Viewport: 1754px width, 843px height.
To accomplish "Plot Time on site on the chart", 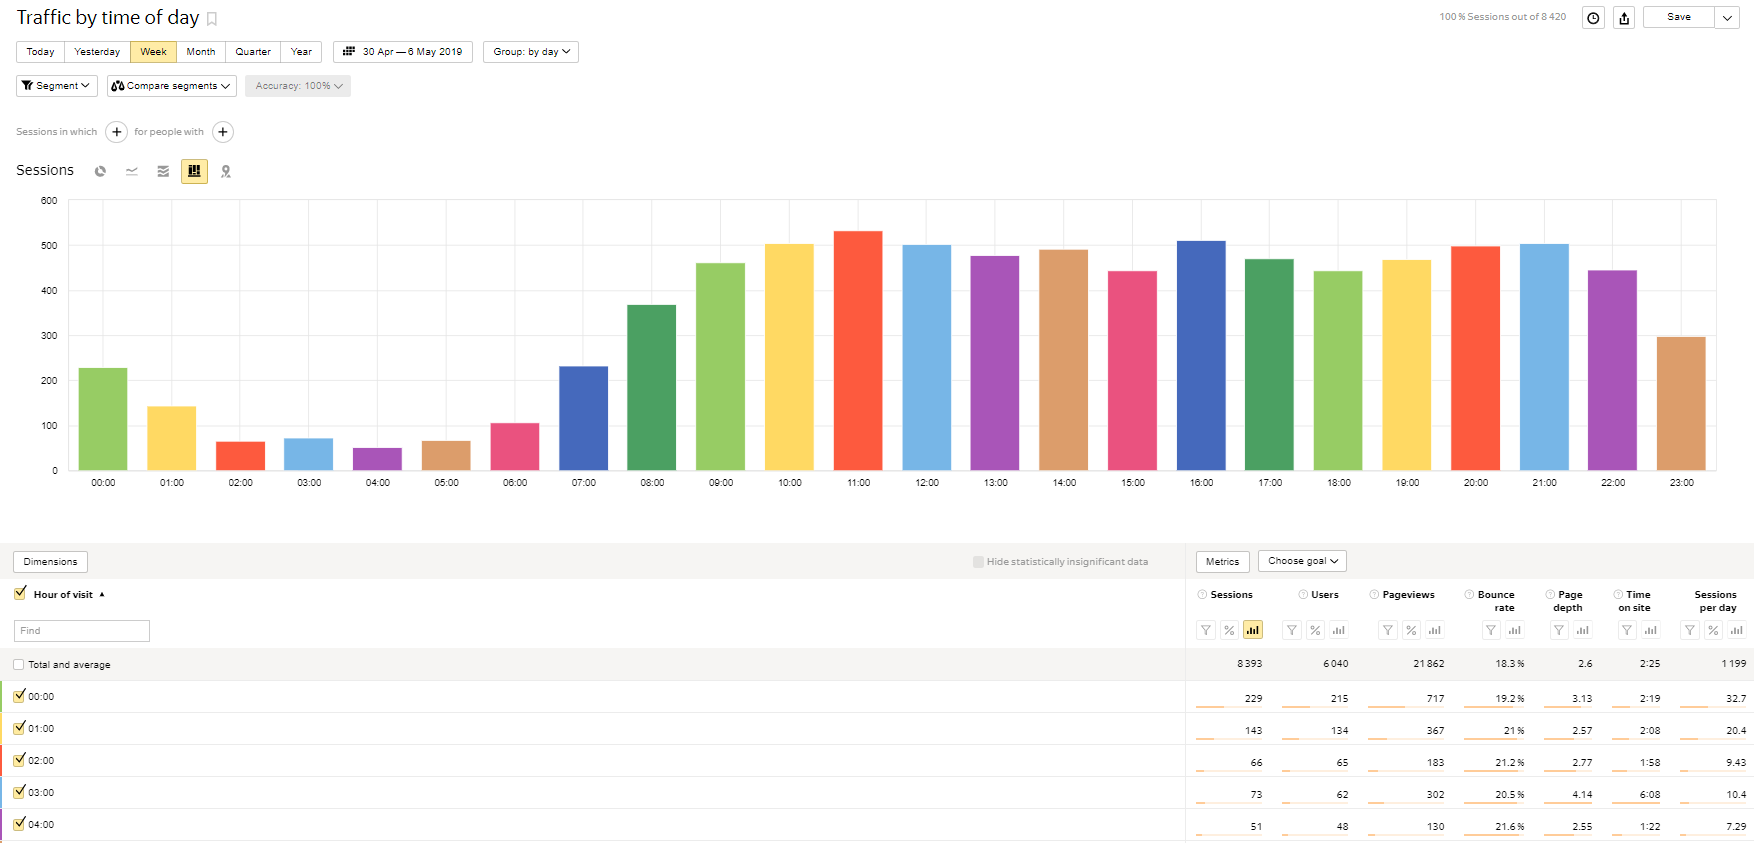I will coord(1650,630).
